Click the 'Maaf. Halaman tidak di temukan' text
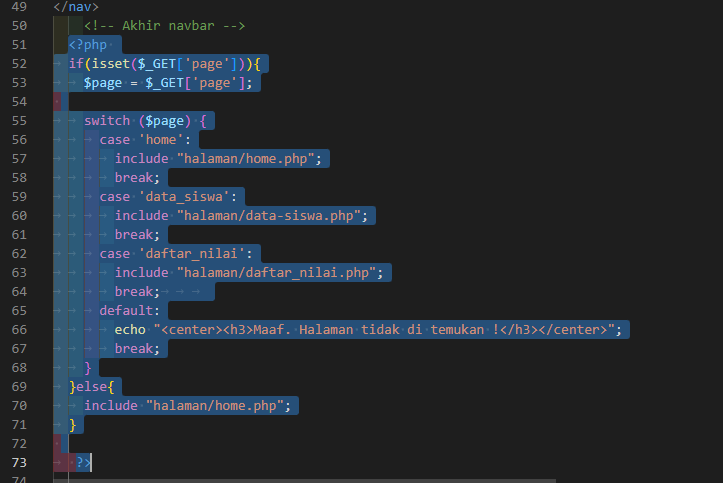The image size is (723, 483). tap(368, 330)
